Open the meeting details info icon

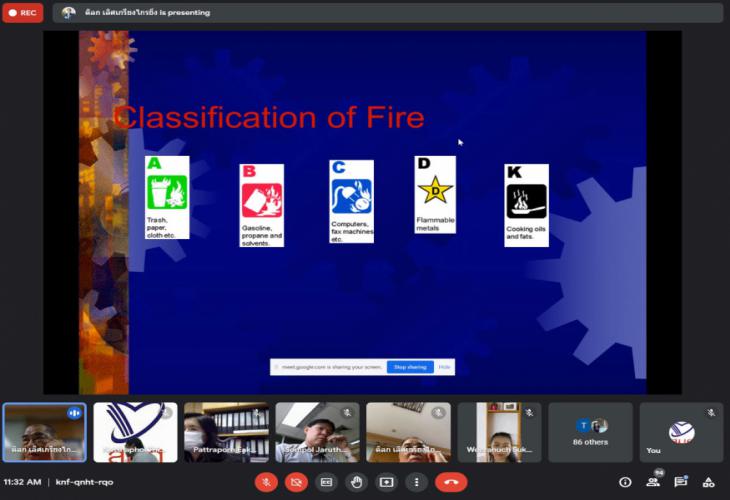625,482
